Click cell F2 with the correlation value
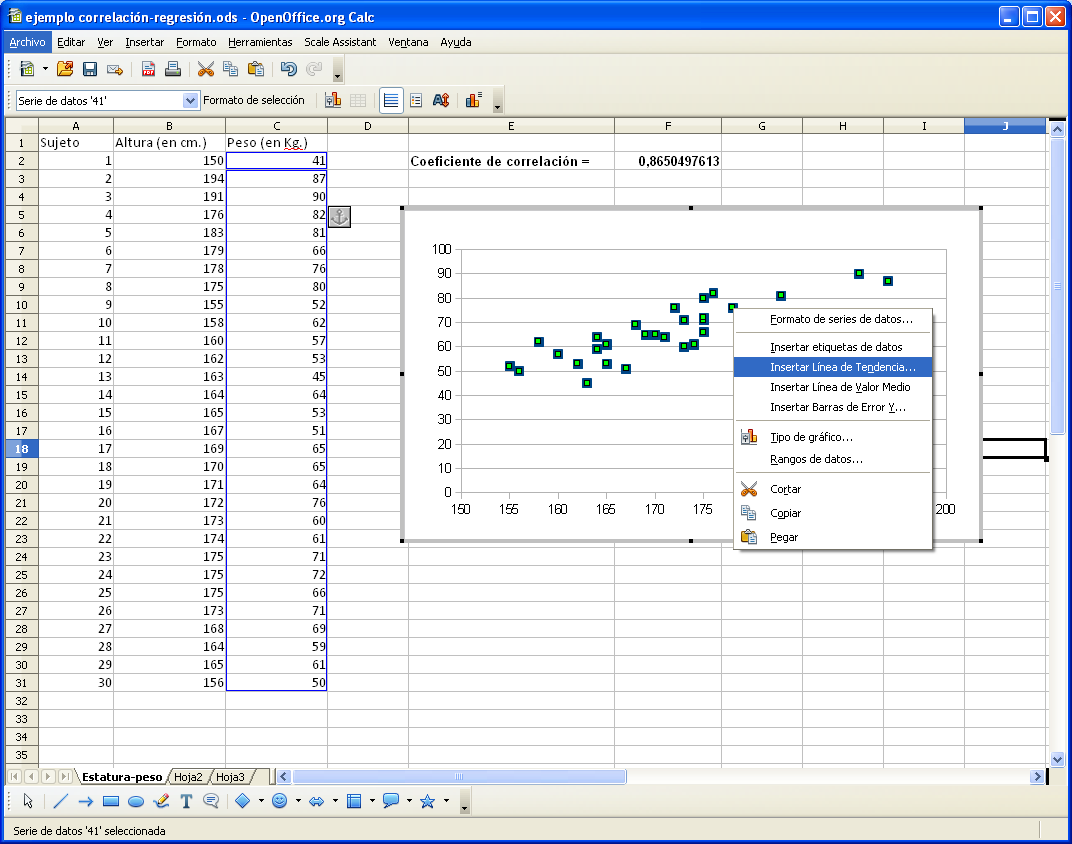The width and height of the screenshot is (1072, 844). pyautogui.click(x=667, y=161)
